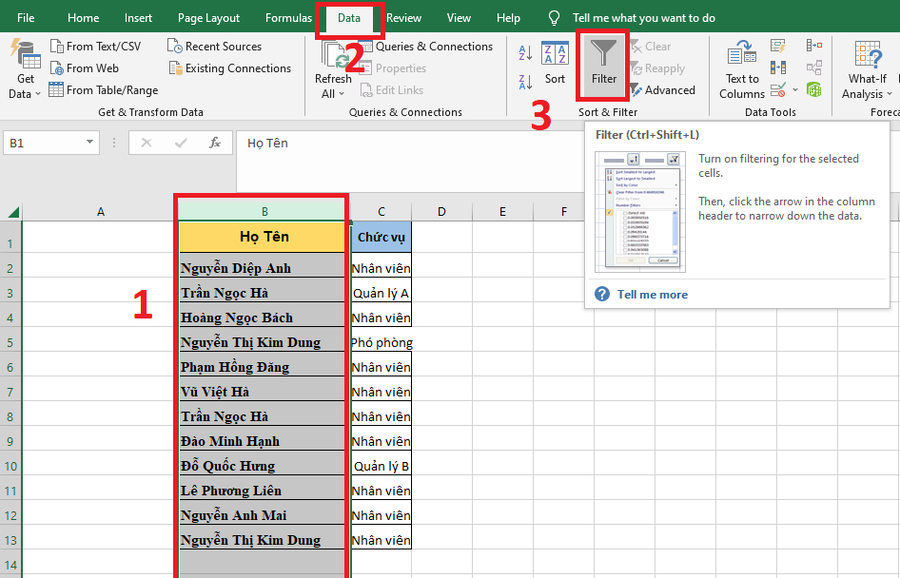Image resolution: width=900 pixels, height=578 pixels.
Task: Sort Z to A descending
Action: 525,82
